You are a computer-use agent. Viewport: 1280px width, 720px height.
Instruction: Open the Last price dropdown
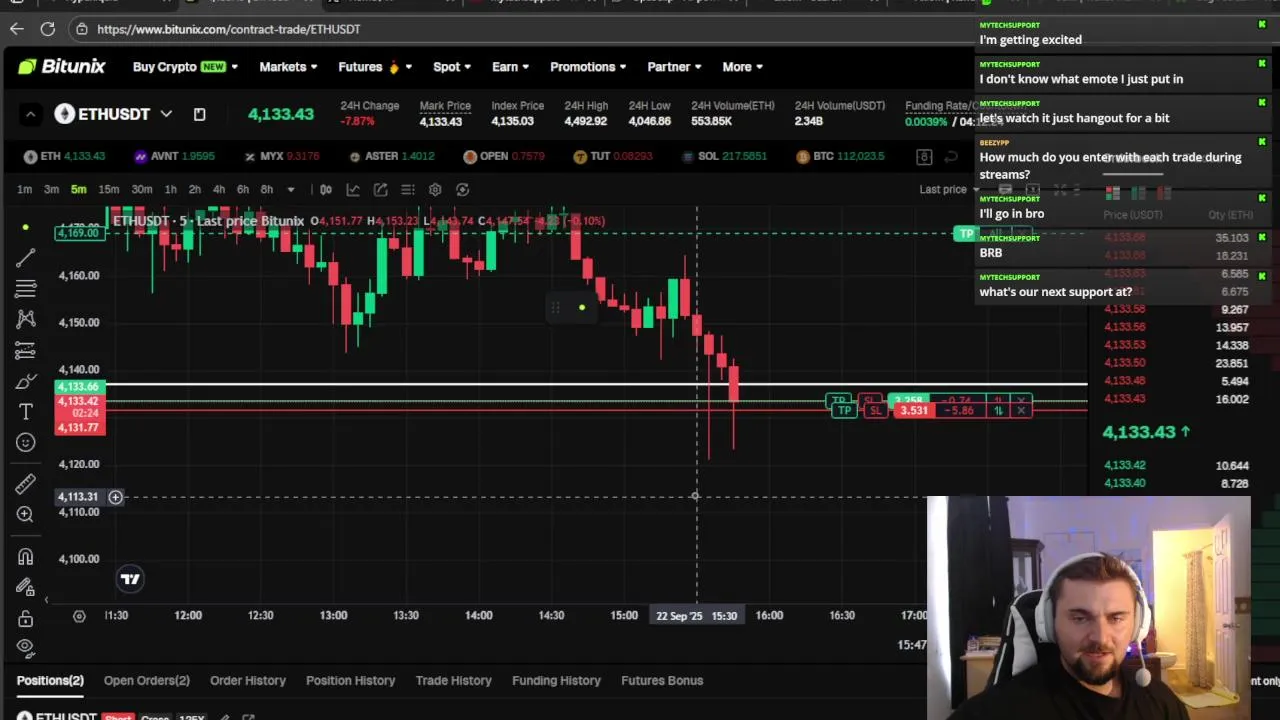pos(950,189)
